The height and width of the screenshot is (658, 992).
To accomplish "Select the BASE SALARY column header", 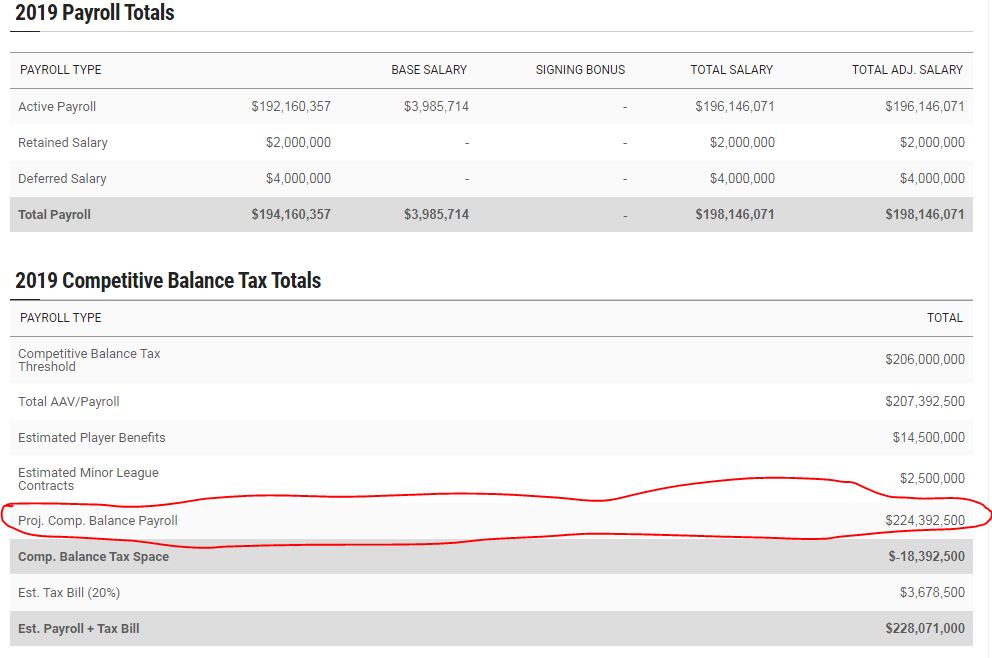I will (x=428, y=70).
